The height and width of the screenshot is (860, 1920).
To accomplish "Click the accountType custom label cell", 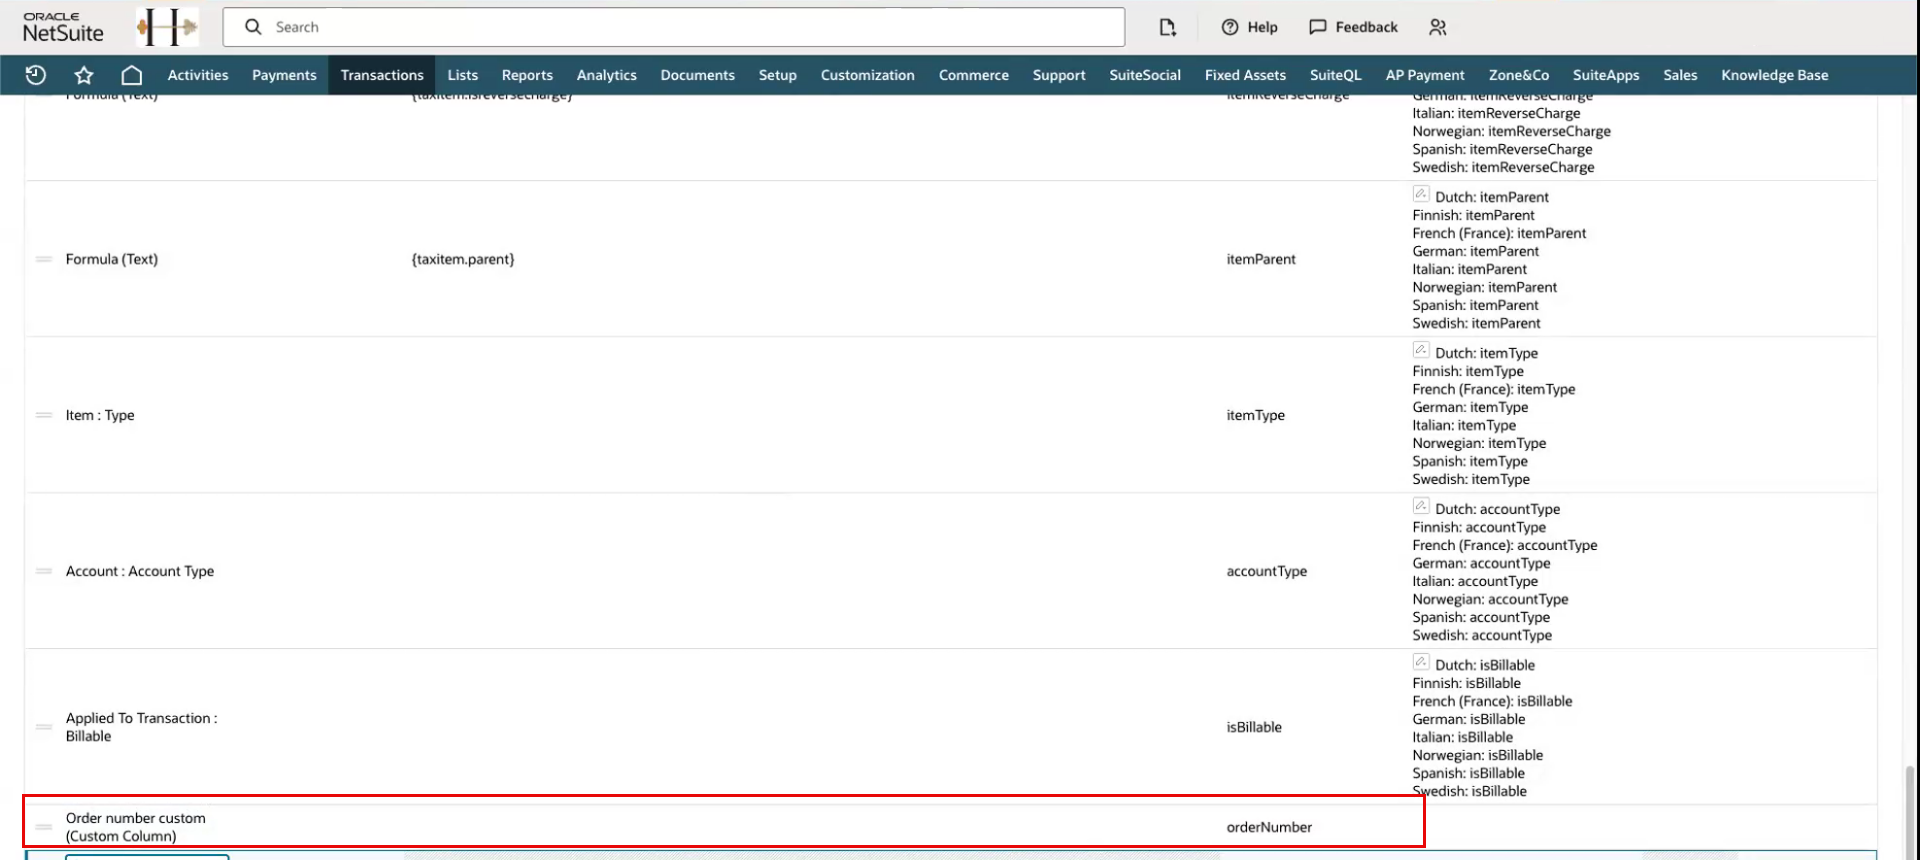I will (x=1267, y=571).
